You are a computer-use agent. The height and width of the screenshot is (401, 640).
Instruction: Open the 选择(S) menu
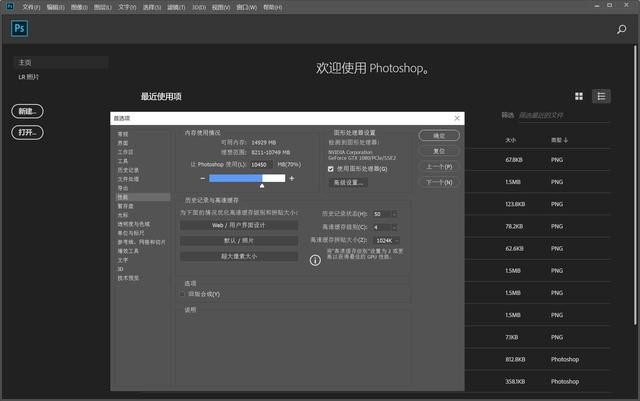click(x=151, y=7)
